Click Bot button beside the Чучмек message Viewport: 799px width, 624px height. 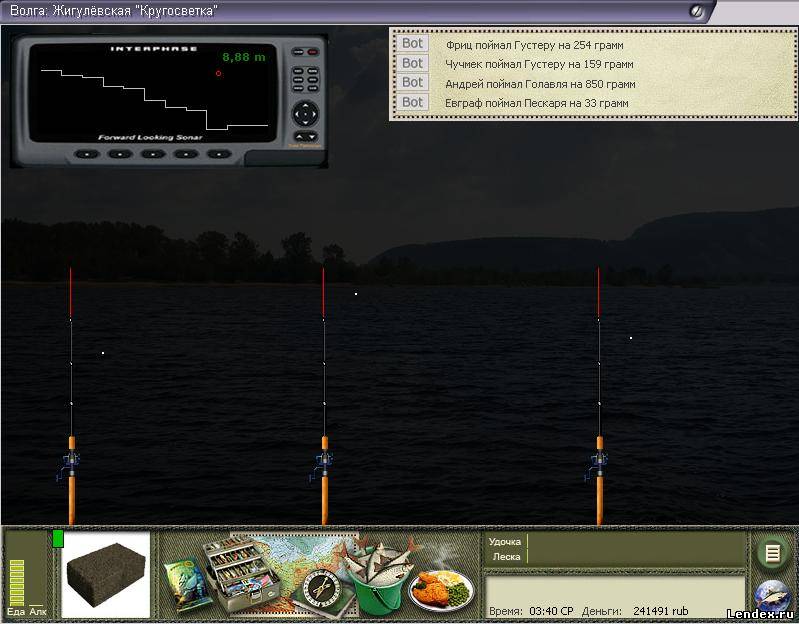412,63
